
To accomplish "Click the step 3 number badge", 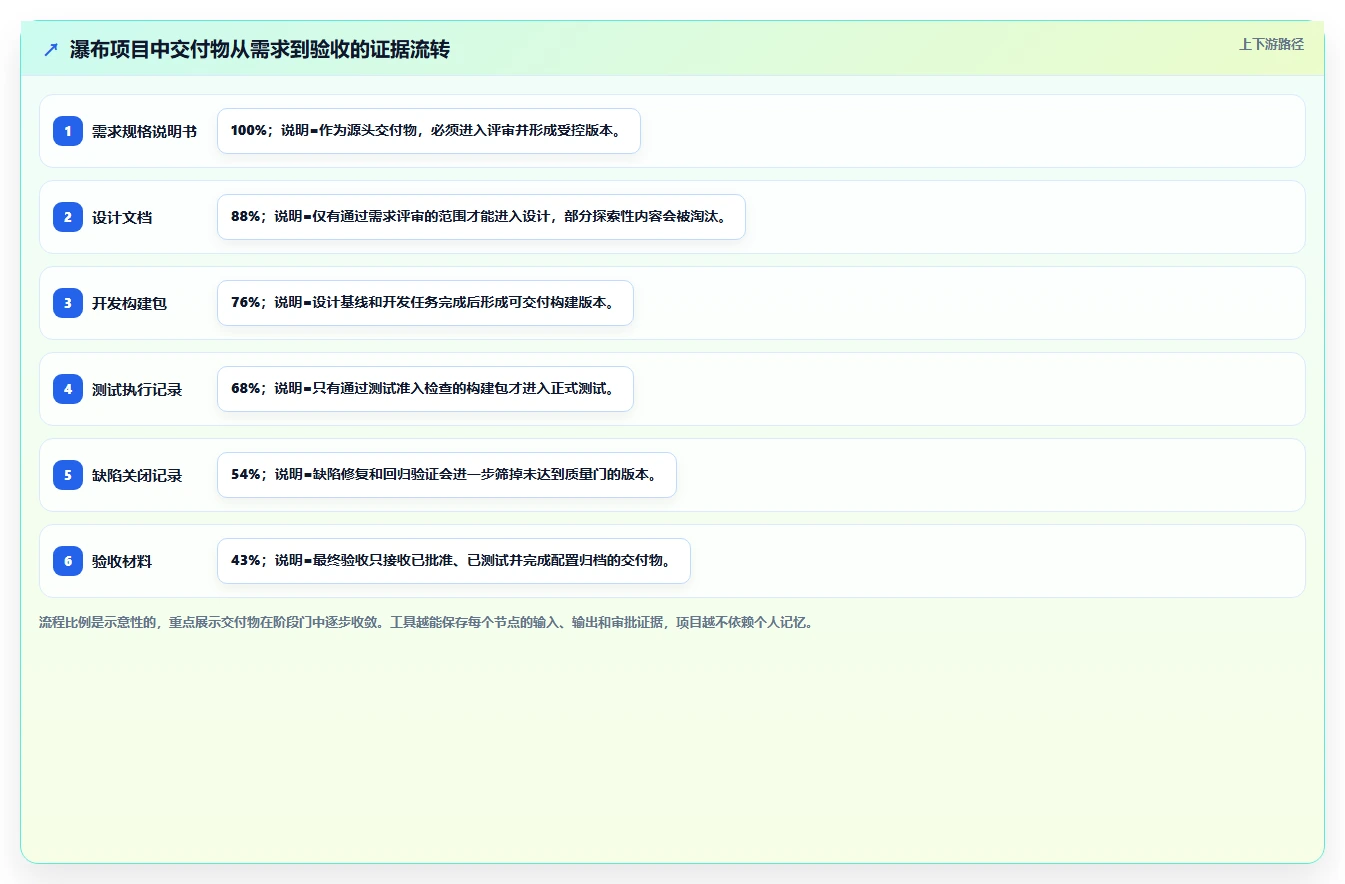I will [x=68, y=303].
